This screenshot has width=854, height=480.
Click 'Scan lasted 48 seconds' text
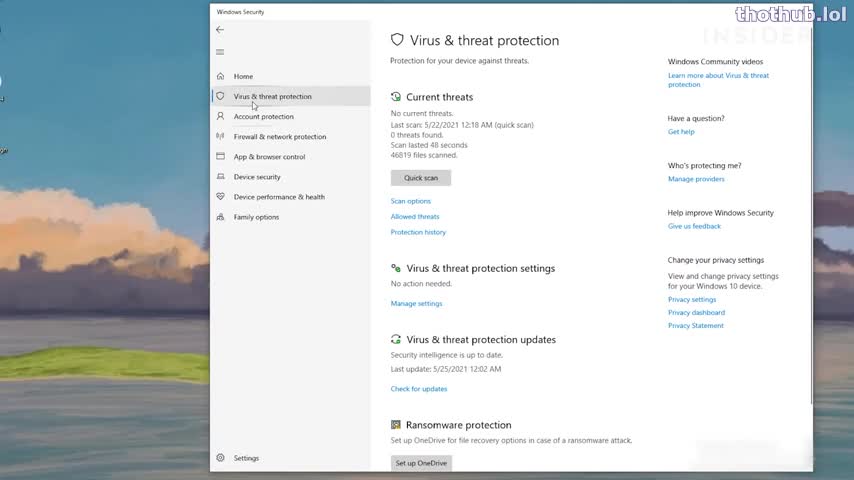pos(429,145)
